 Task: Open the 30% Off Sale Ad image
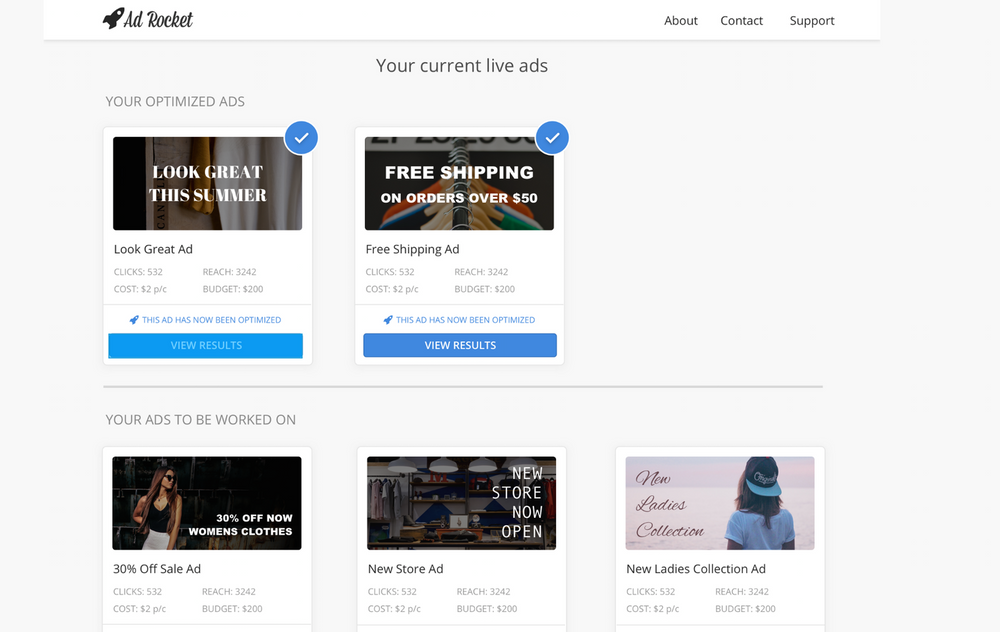tap(206, 502)
